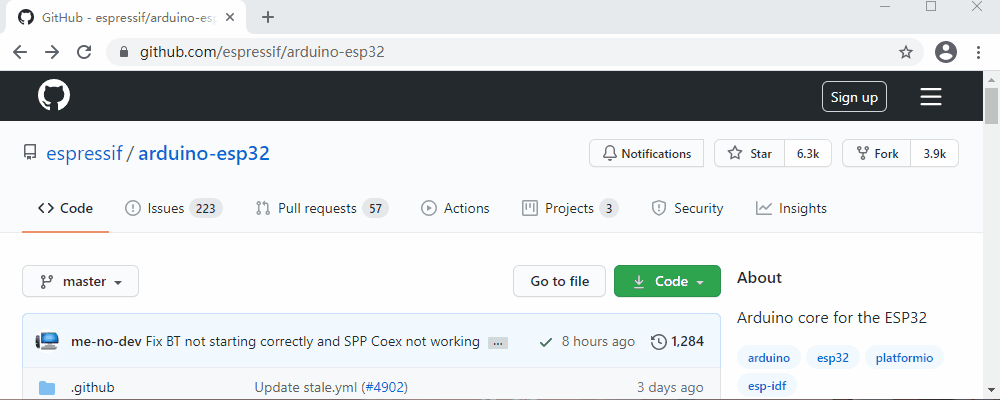Image resolution: width=1000 pixels, height=400 pixels.
Task: Open the latest commit message link
Action: click(312, 341)
